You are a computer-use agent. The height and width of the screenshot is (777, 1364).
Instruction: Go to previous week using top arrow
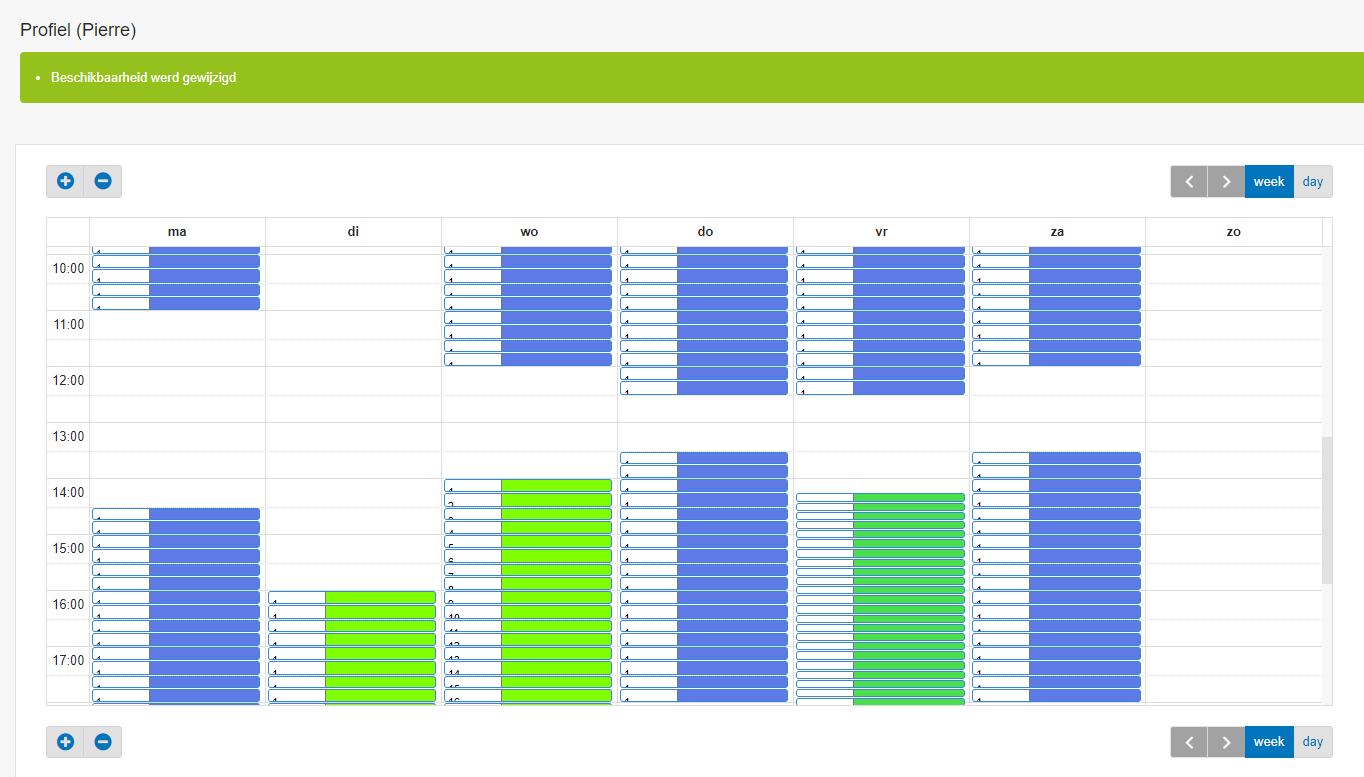[1189, 182]
